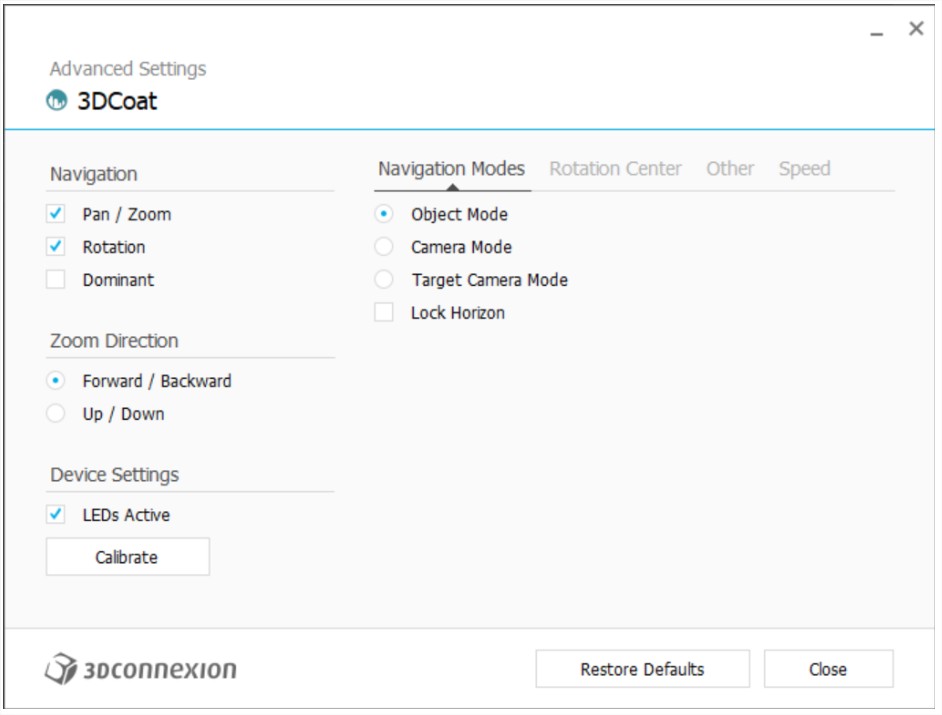Switch to the Speed tab
Viewport: 942px width, 715px height.
coord(804,169)
